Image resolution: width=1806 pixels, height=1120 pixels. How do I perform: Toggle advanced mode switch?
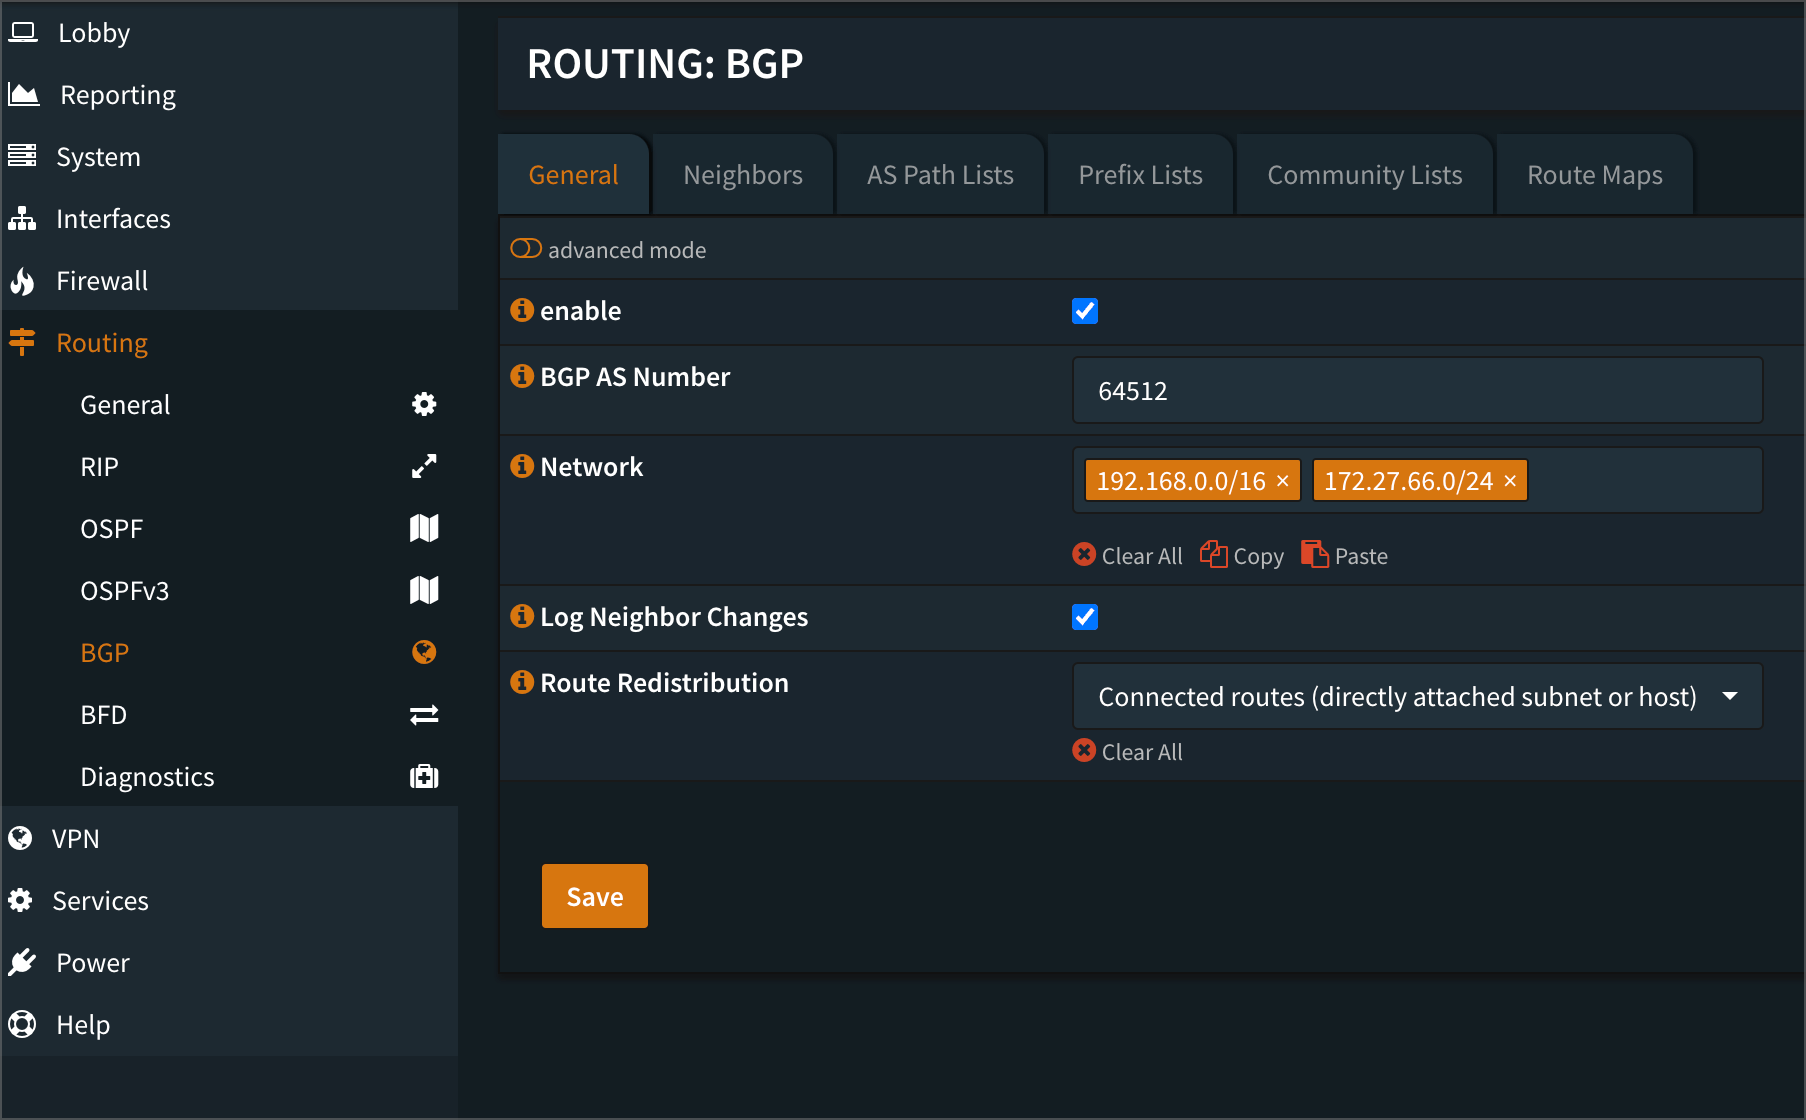coord(526,249)
